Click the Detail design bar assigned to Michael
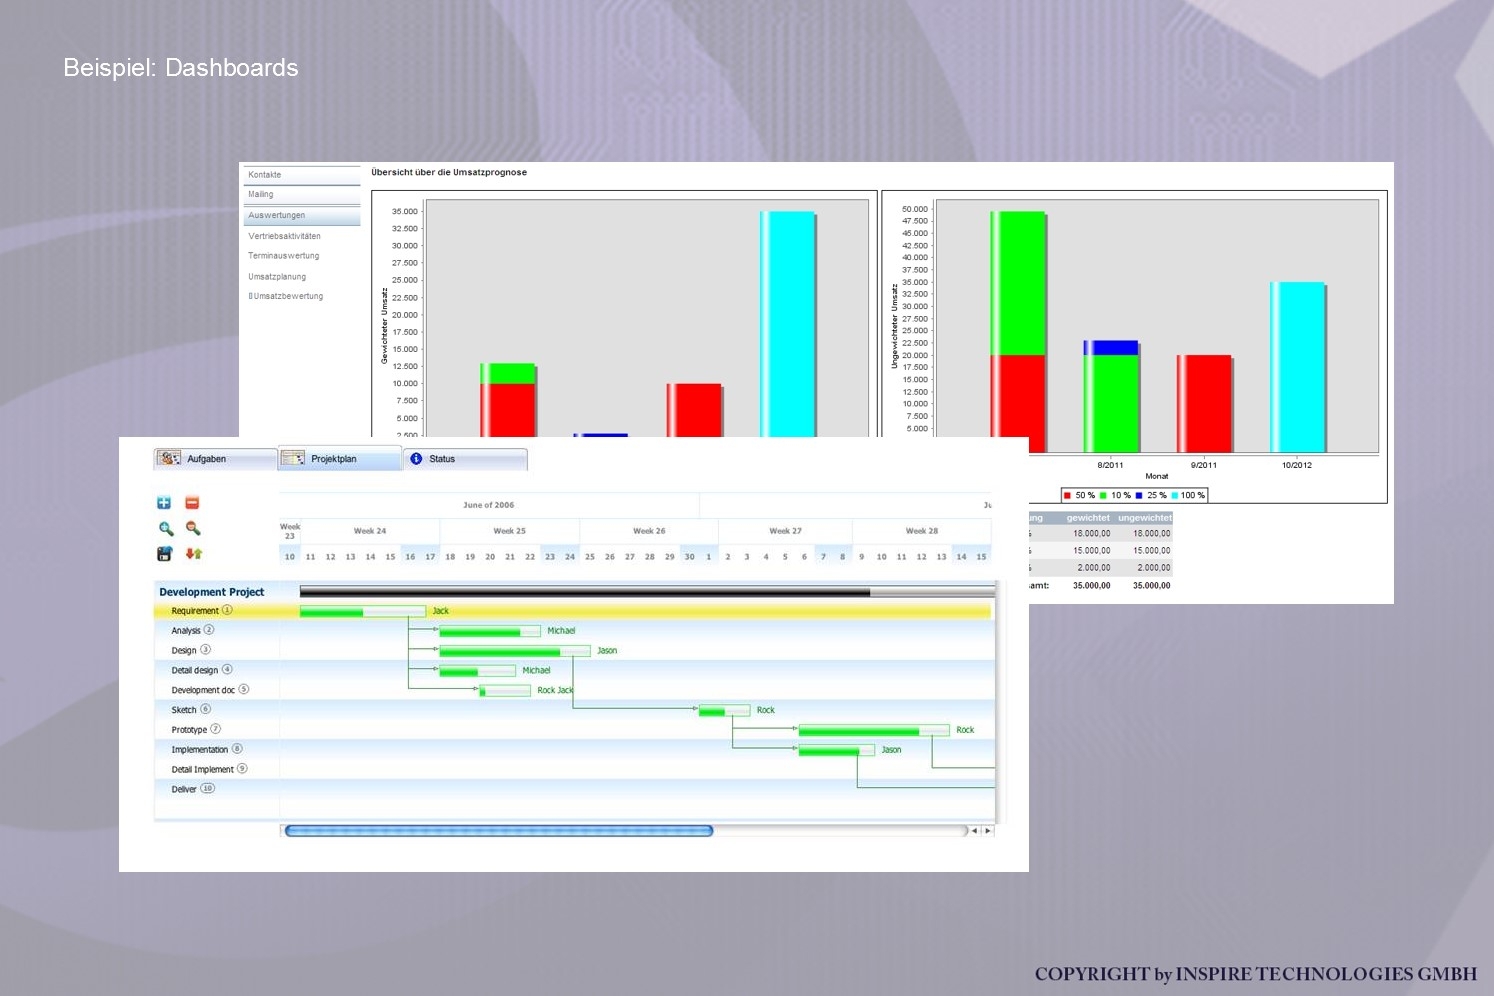 click(477, 671)
